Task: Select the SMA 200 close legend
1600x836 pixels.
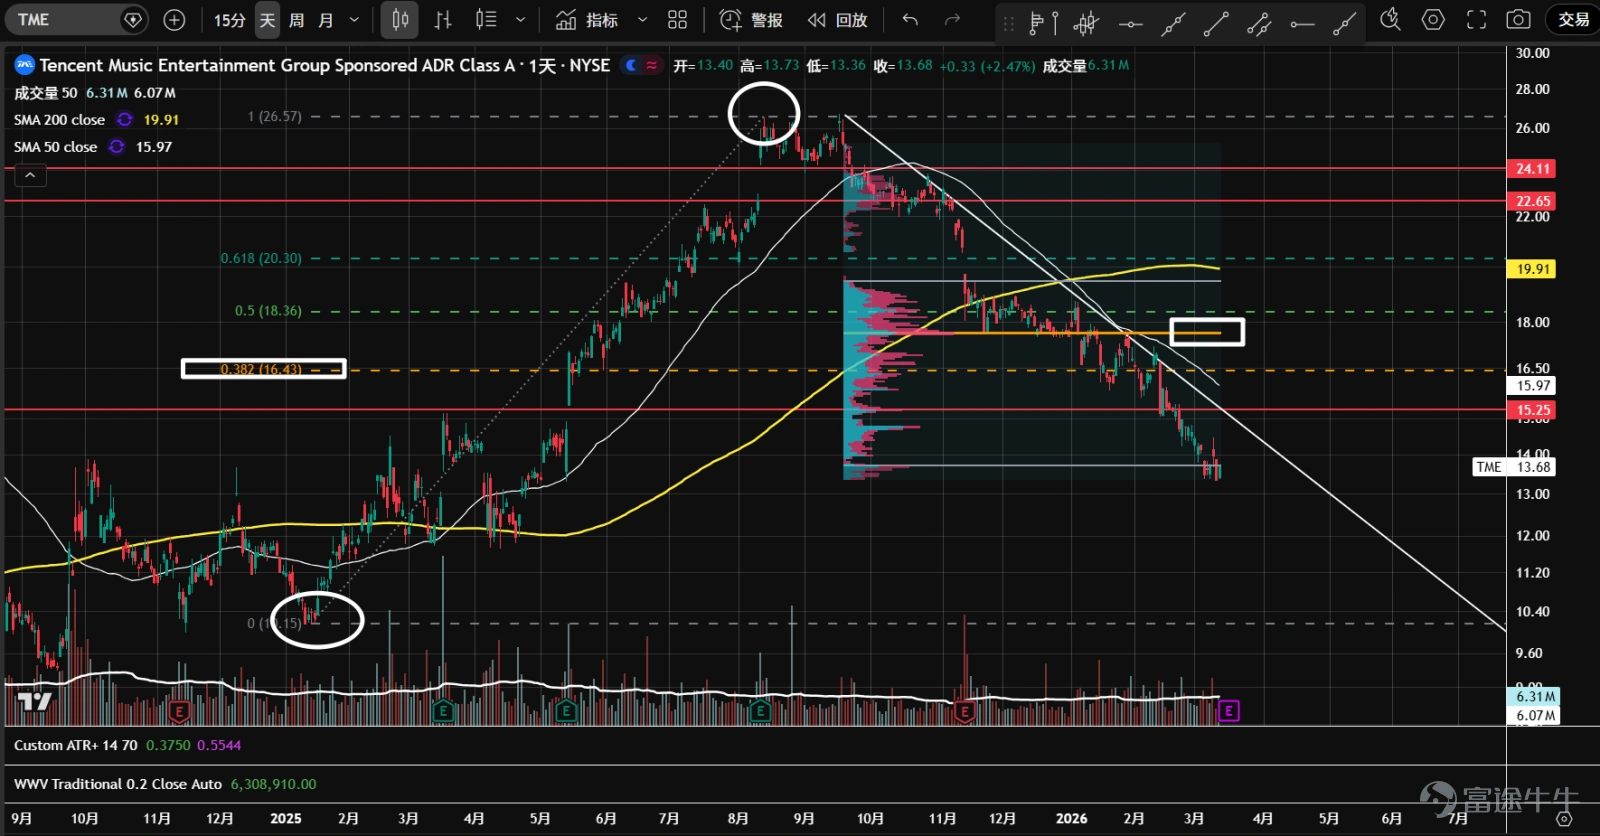Action: coord(59,120)
